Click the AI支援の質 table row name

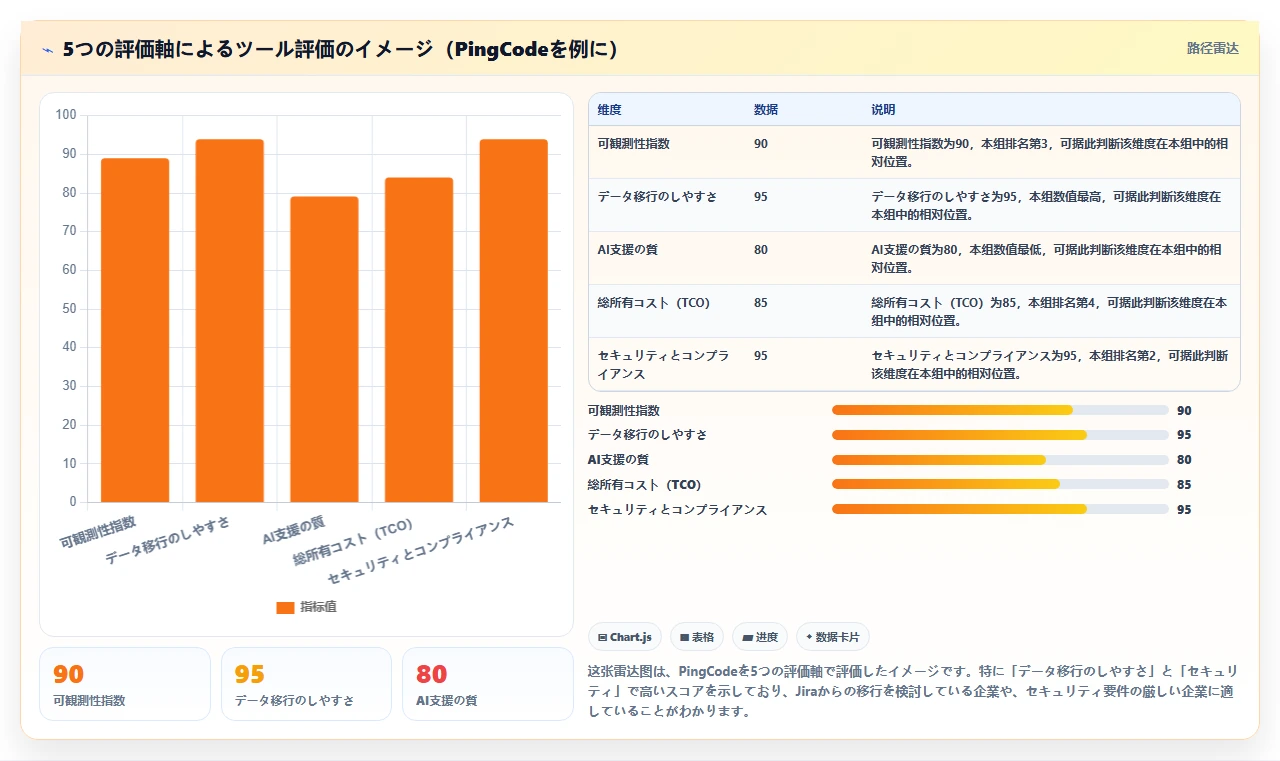coord(628,250)
